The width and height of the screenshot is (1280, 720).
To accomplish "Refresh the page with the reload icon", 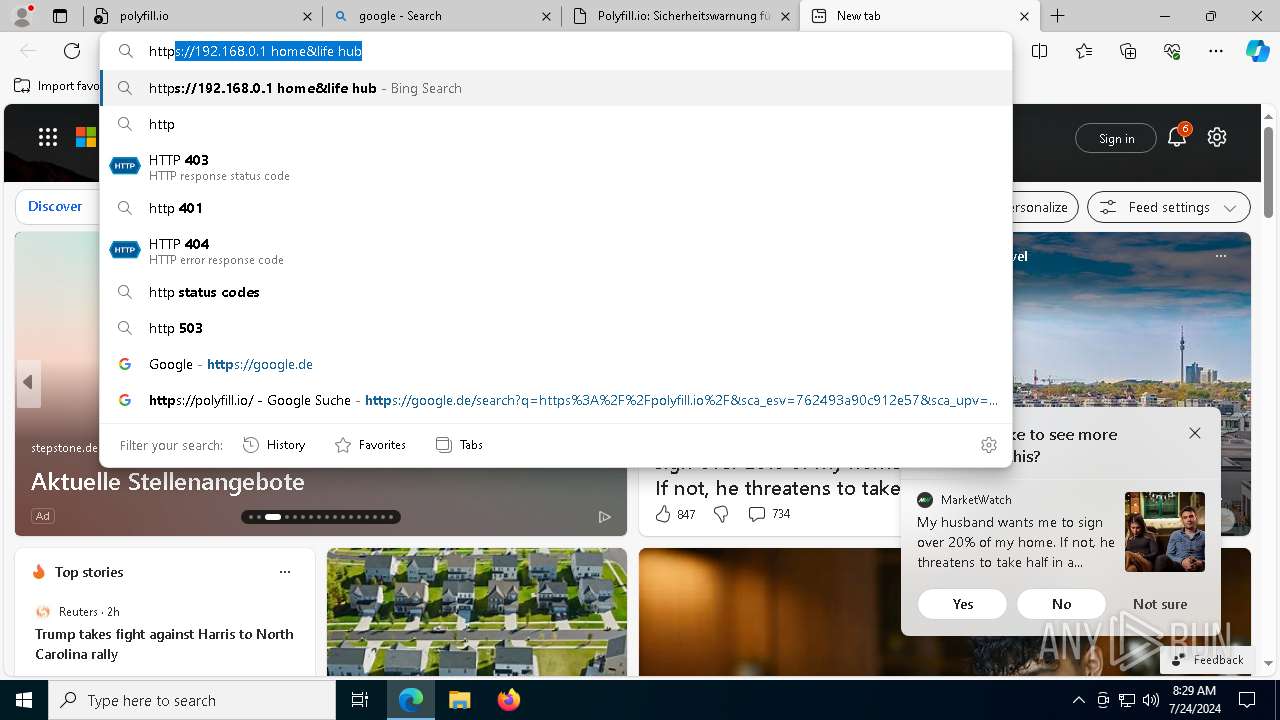I will tap(72, 51).
